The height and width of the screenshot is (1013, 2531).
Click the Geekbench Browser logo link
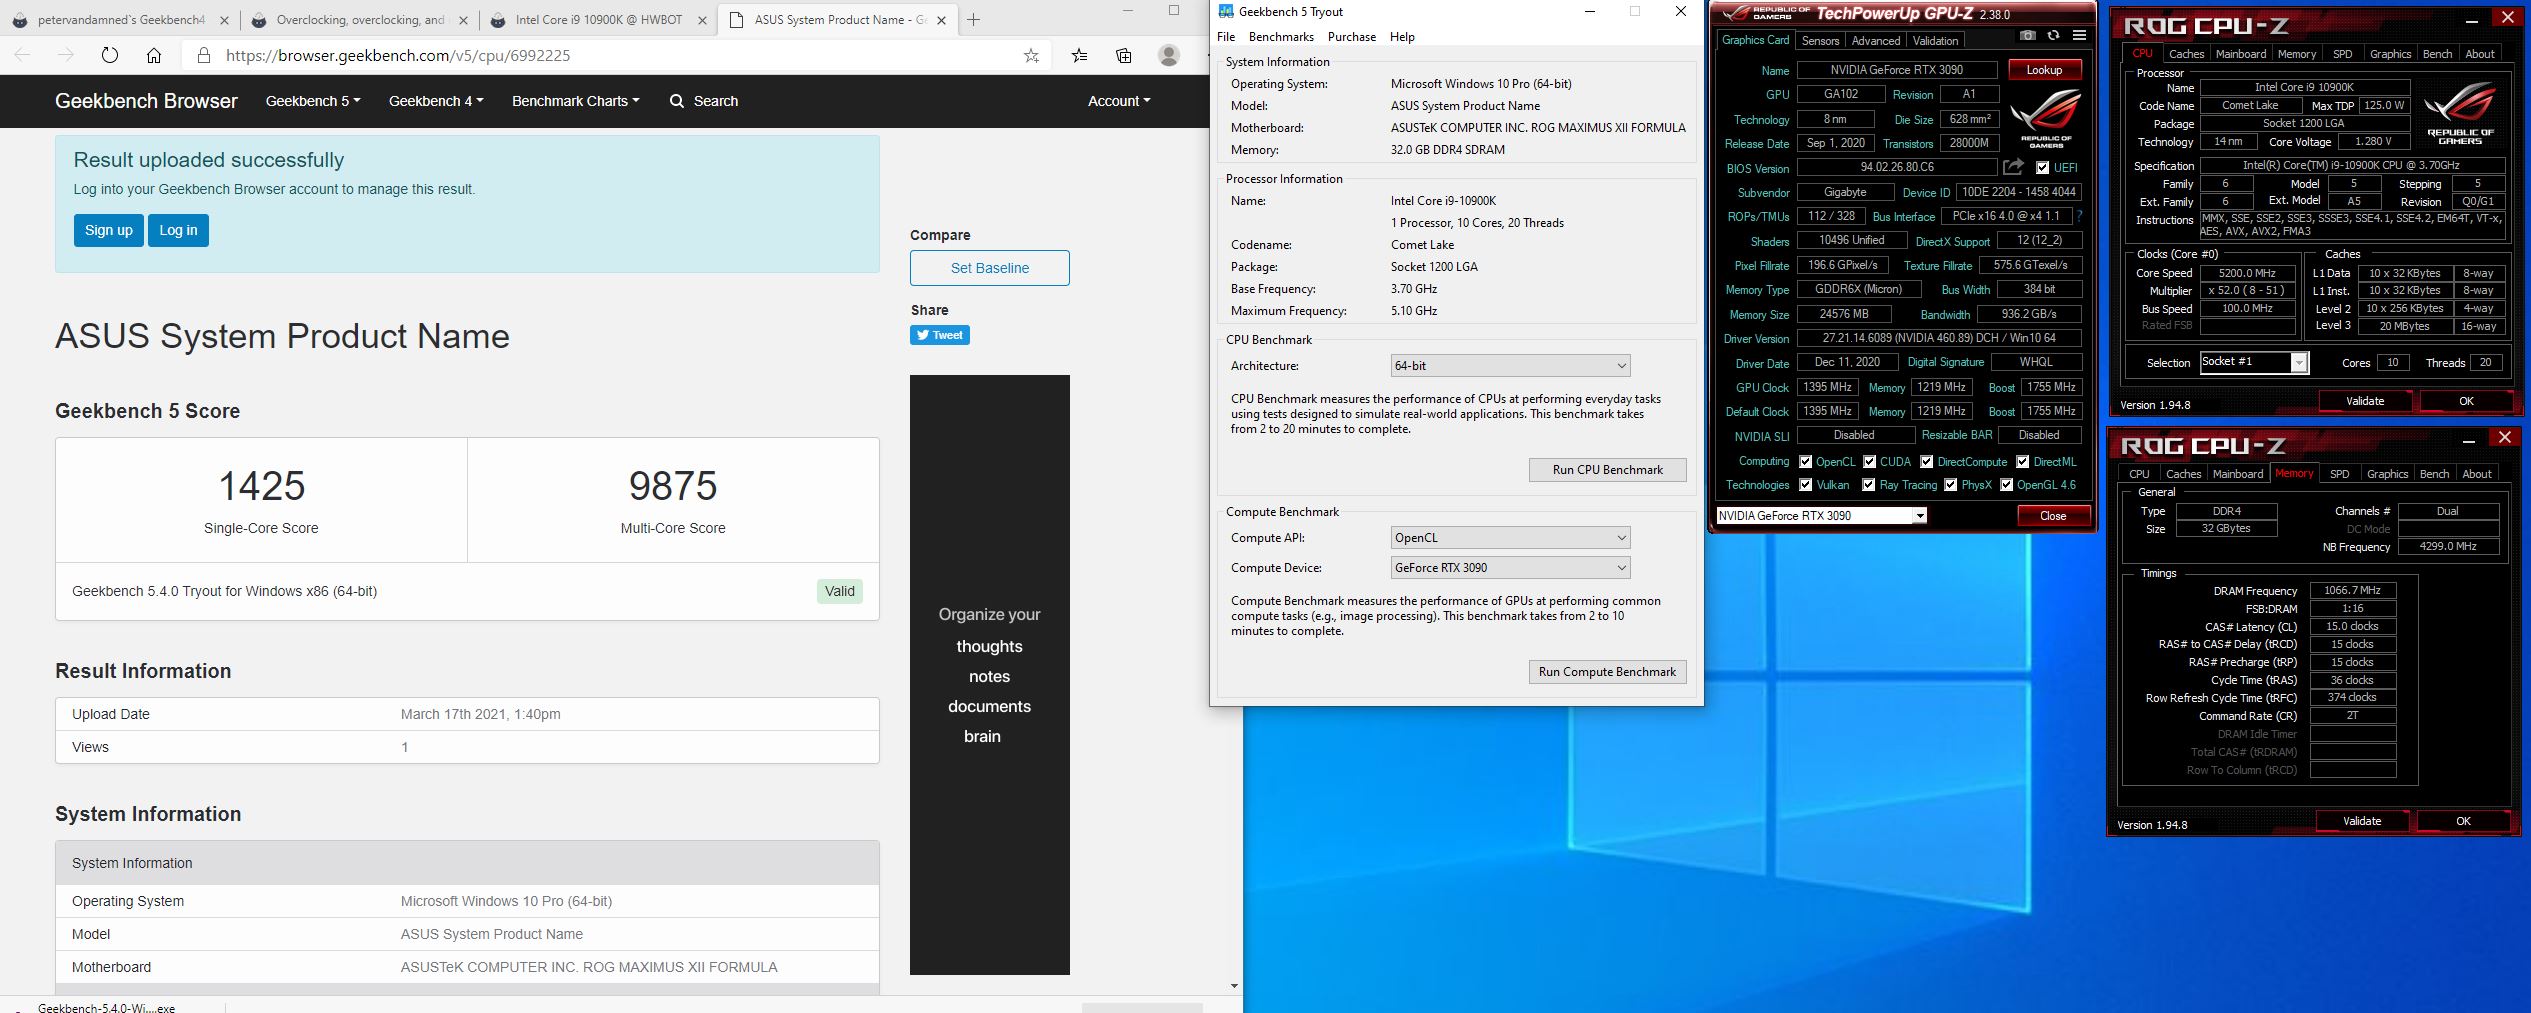pos(146,101)
